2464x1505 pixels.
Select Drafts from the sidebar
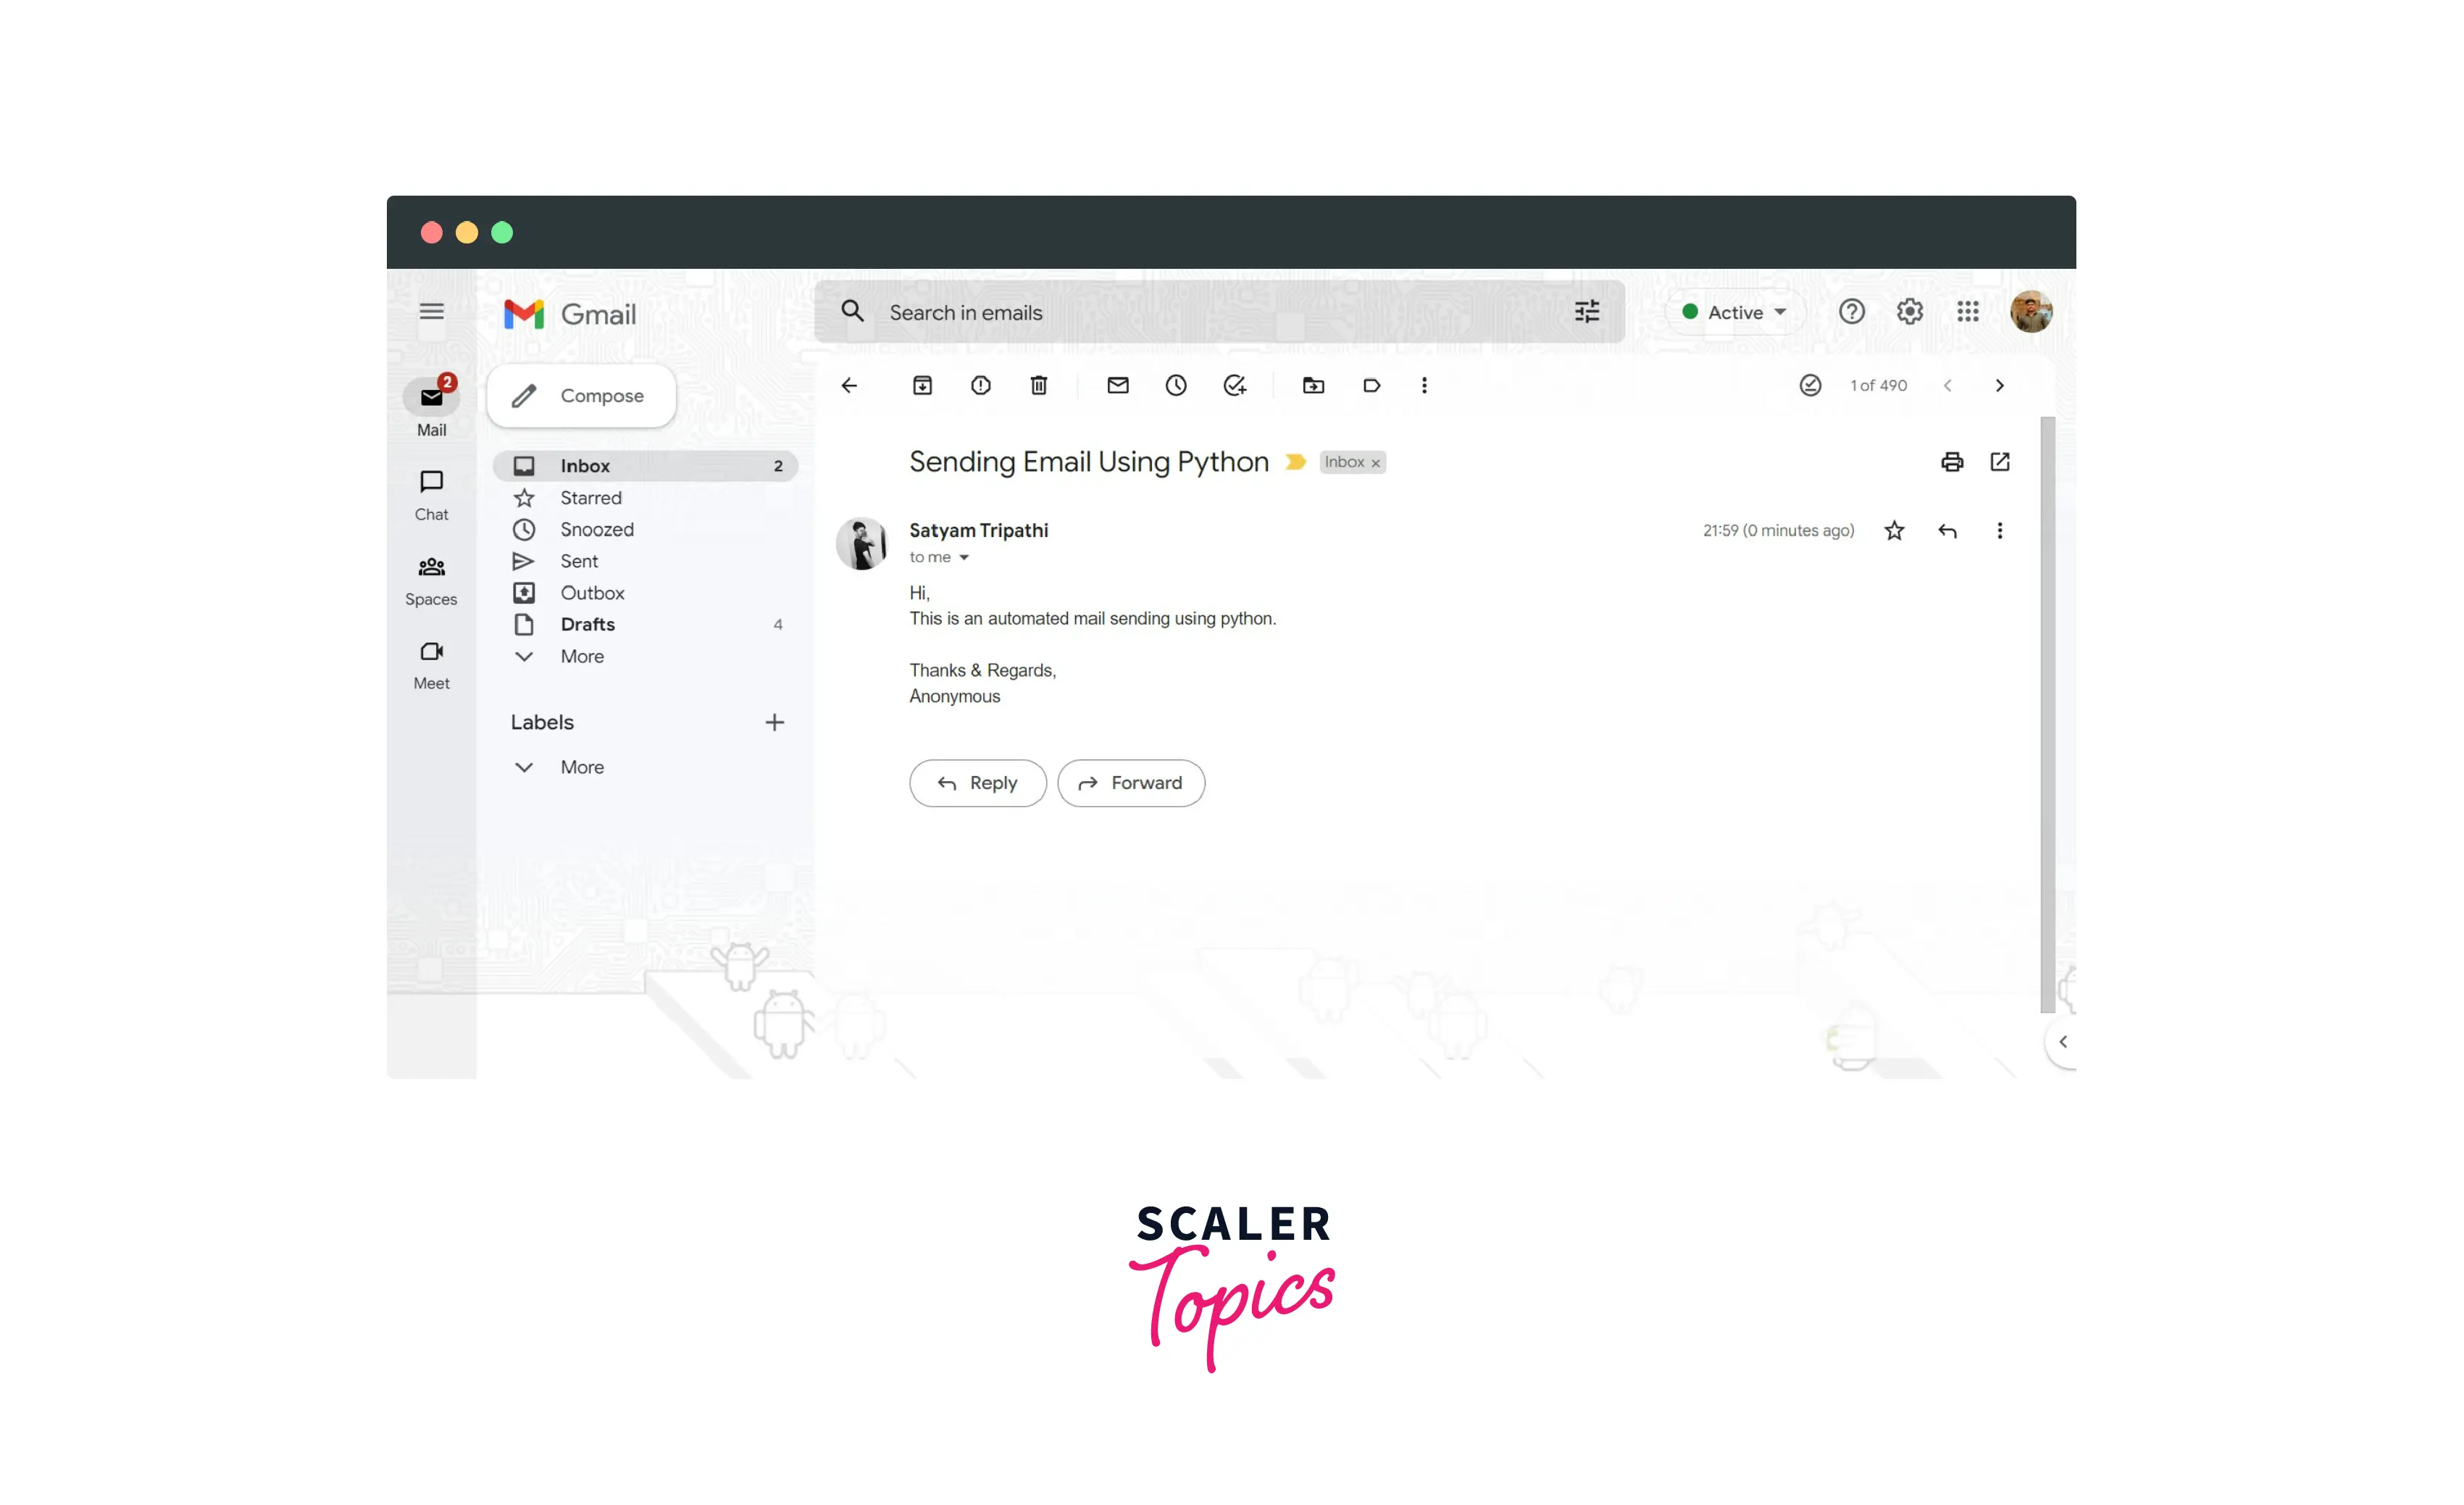pyautogui.click(x=586, y=623)
